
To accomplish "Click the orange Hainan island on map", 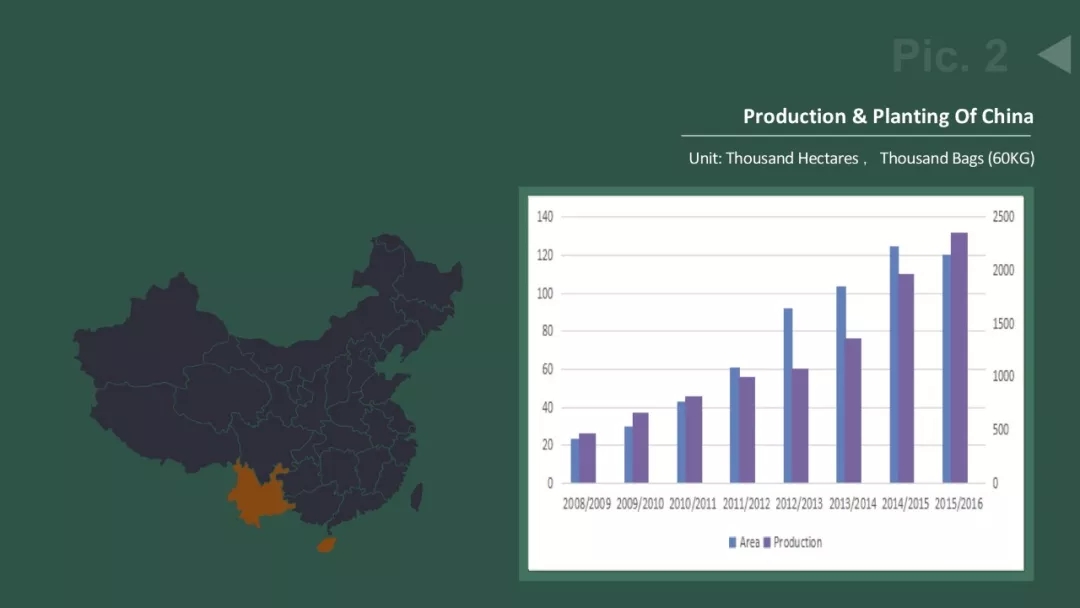I will pyautogui.click(x=326, y=545).
